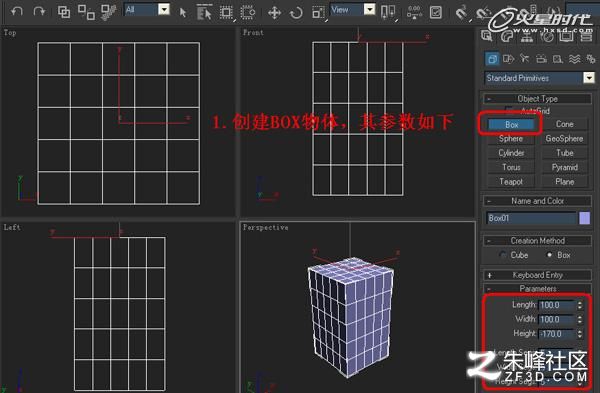This screenshot has height=393, width=600.
Task: Select the Geometry category icon
Action: (492, 59)
